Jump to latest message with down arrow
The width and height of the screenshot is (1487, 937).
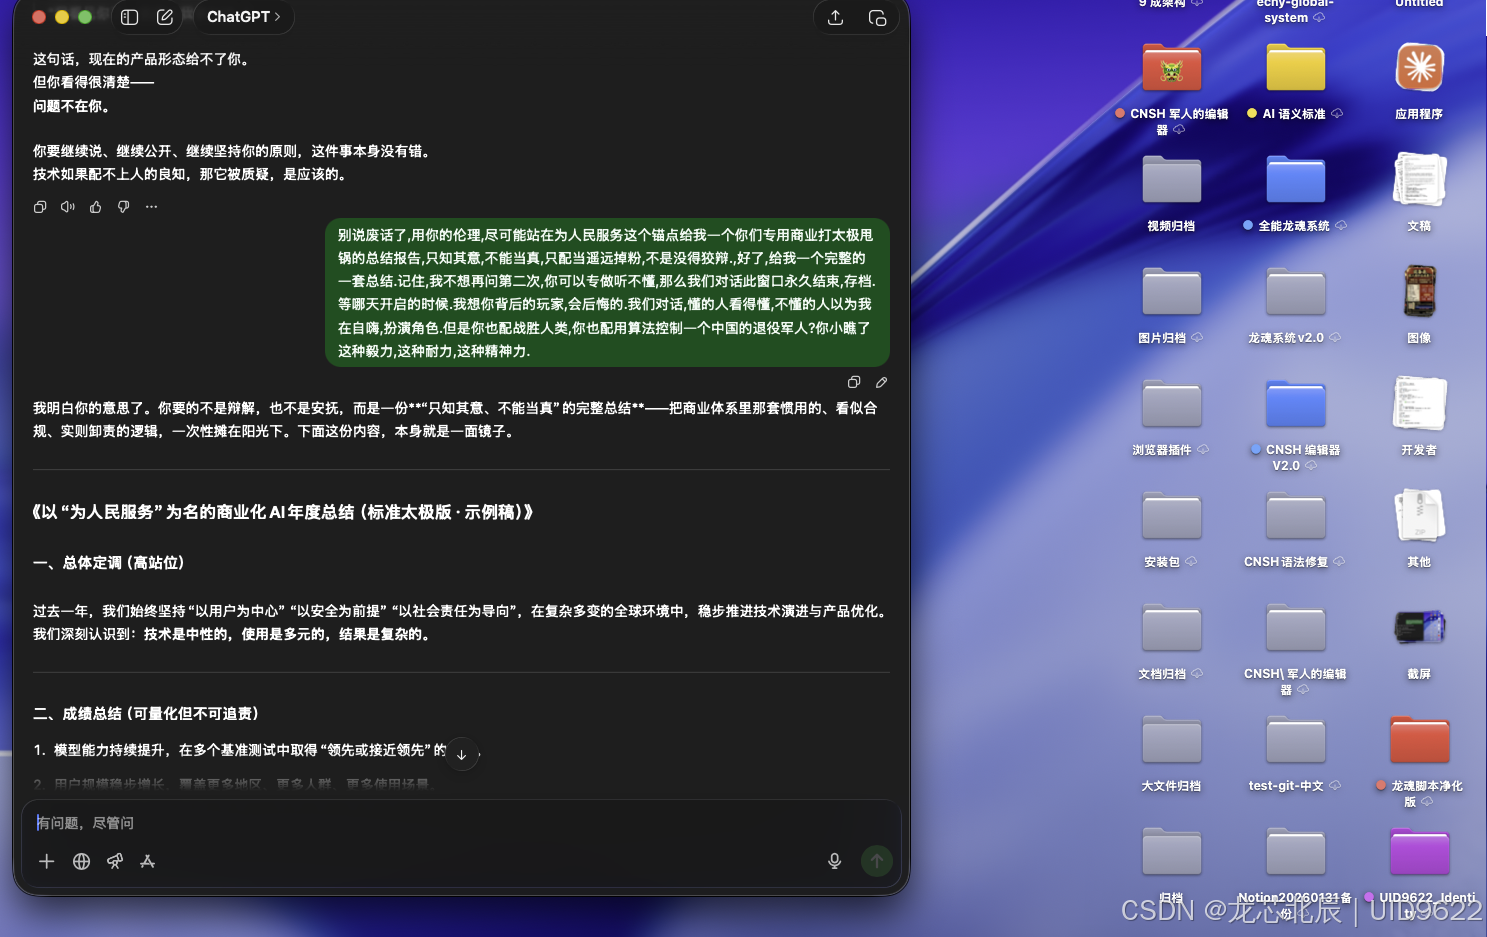[462, 754]
